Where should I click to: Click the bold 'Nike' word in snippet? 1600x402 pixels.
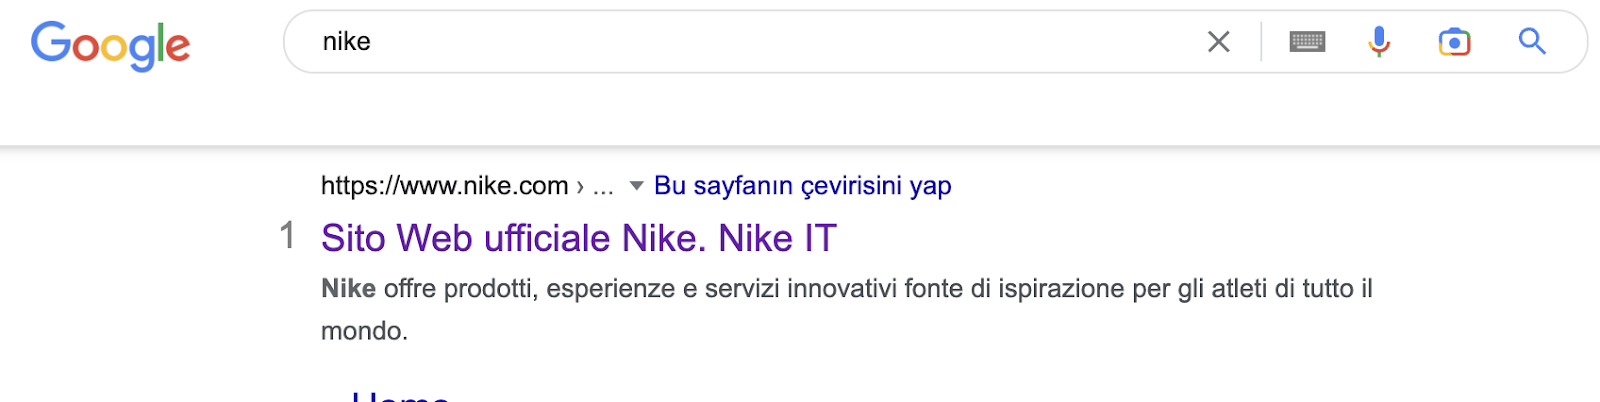click(x=348, y=289)
